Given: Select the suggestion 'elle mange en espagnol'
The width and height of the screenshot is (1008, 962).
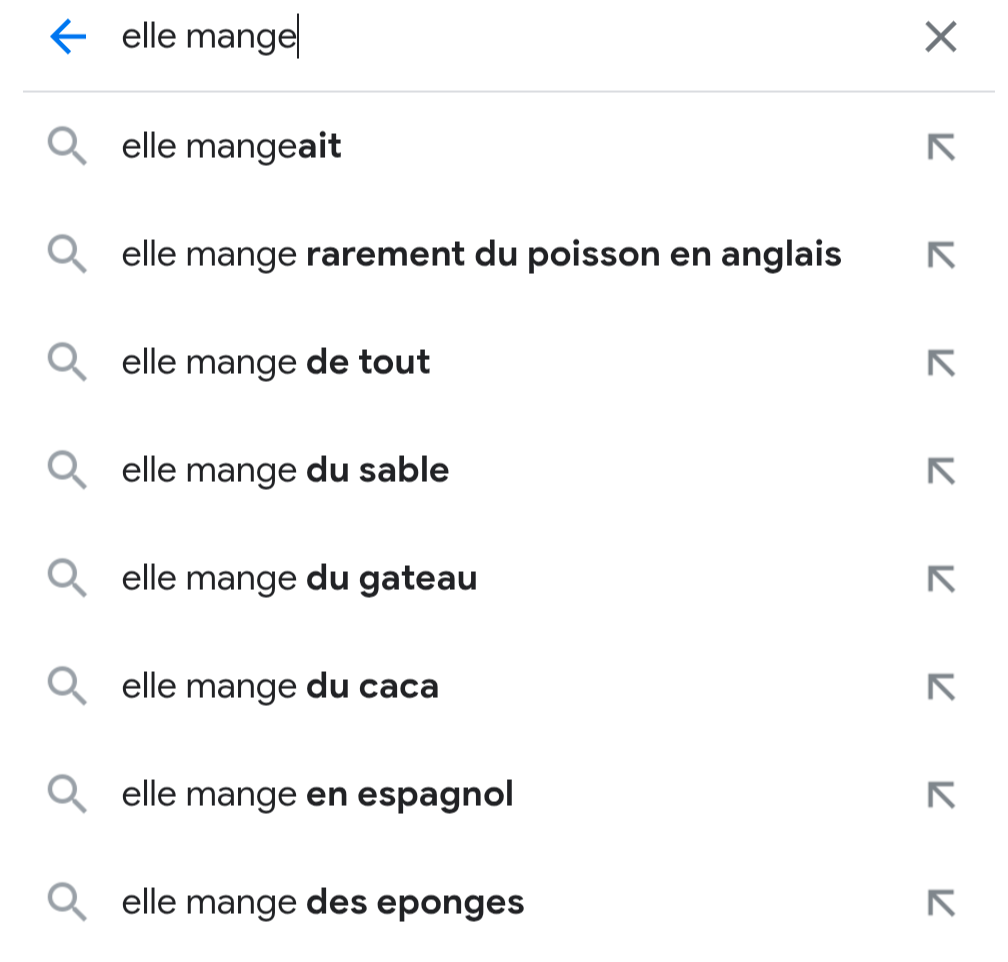Looking at the screenshot, I should [x=317, y=795].
